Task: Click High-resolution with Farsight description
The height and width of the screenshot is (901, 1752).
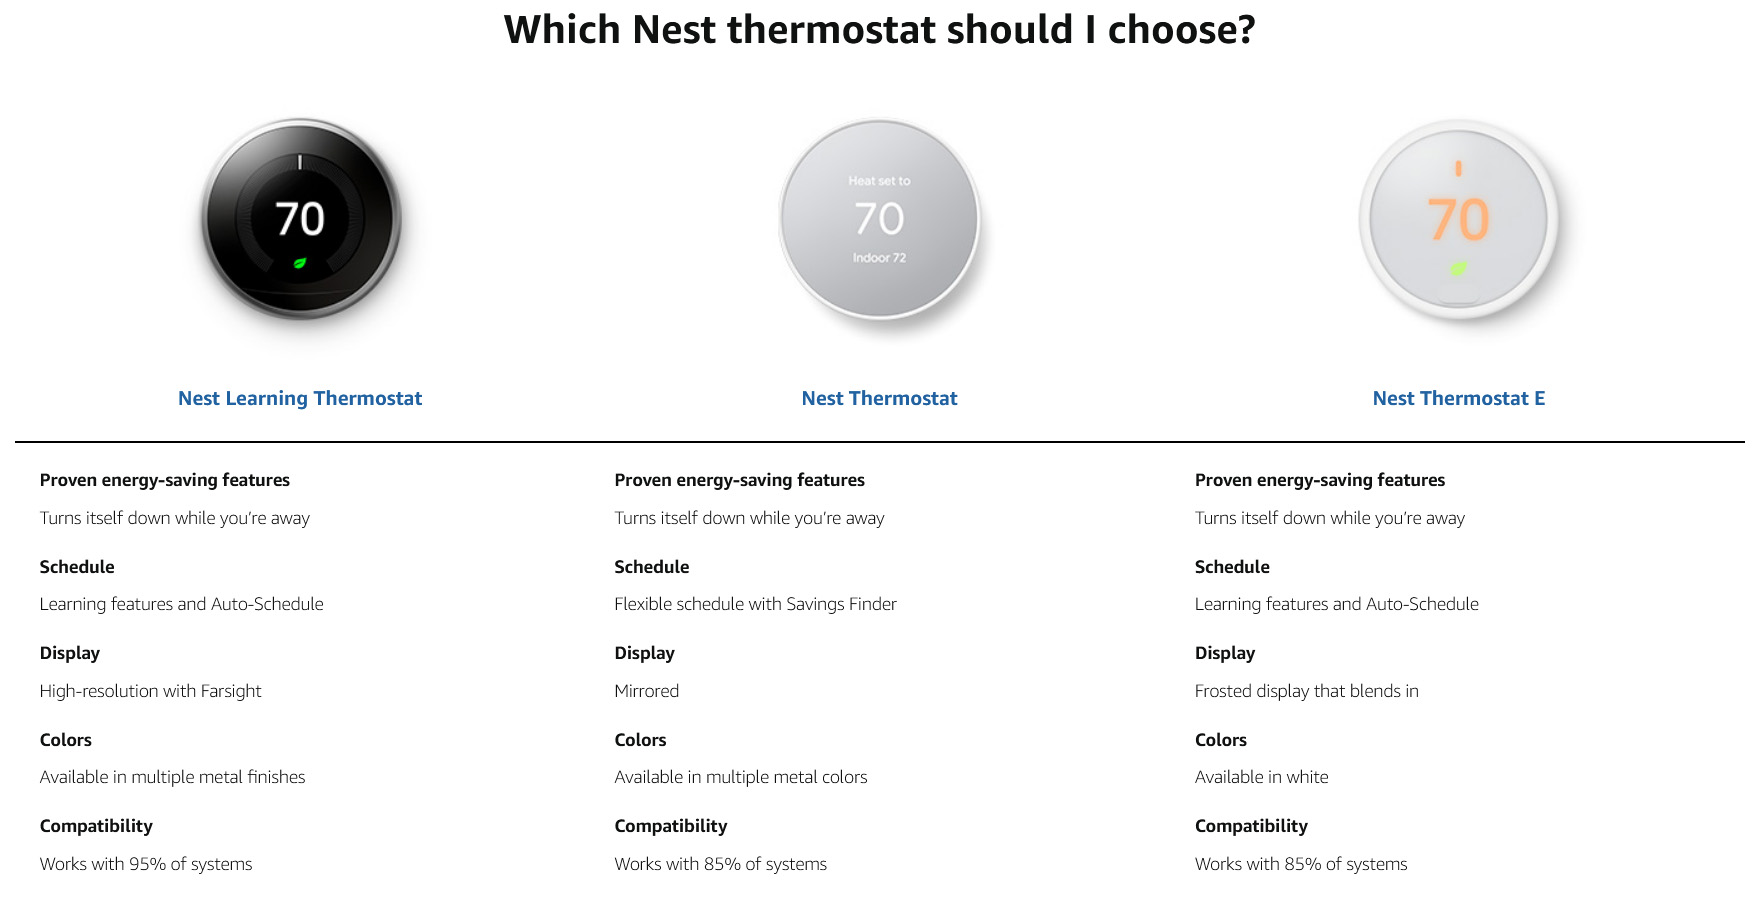Action: [x=150, y=690]
